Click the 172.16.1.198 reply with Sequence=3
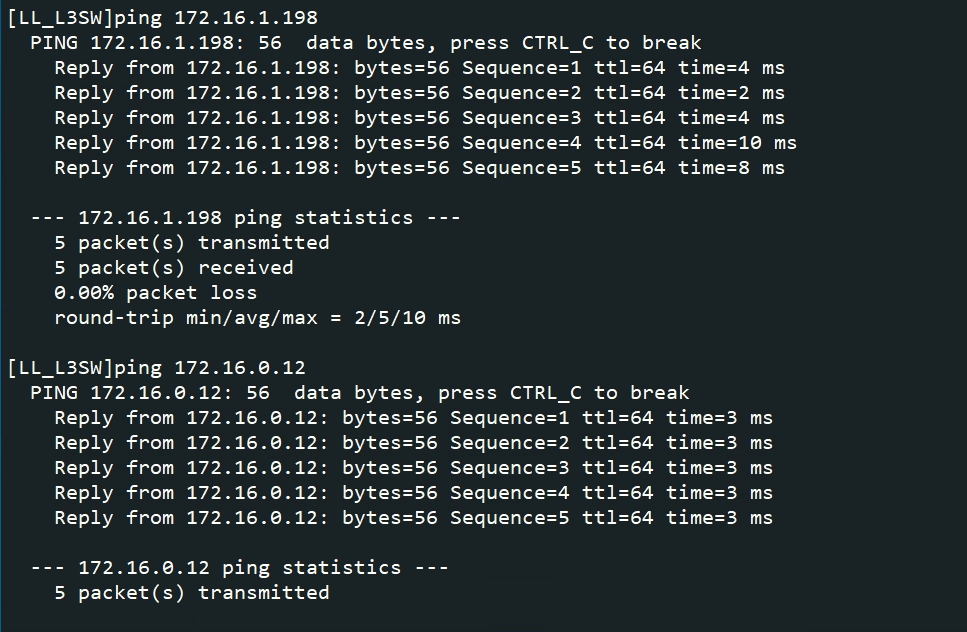 coord(419,118)
